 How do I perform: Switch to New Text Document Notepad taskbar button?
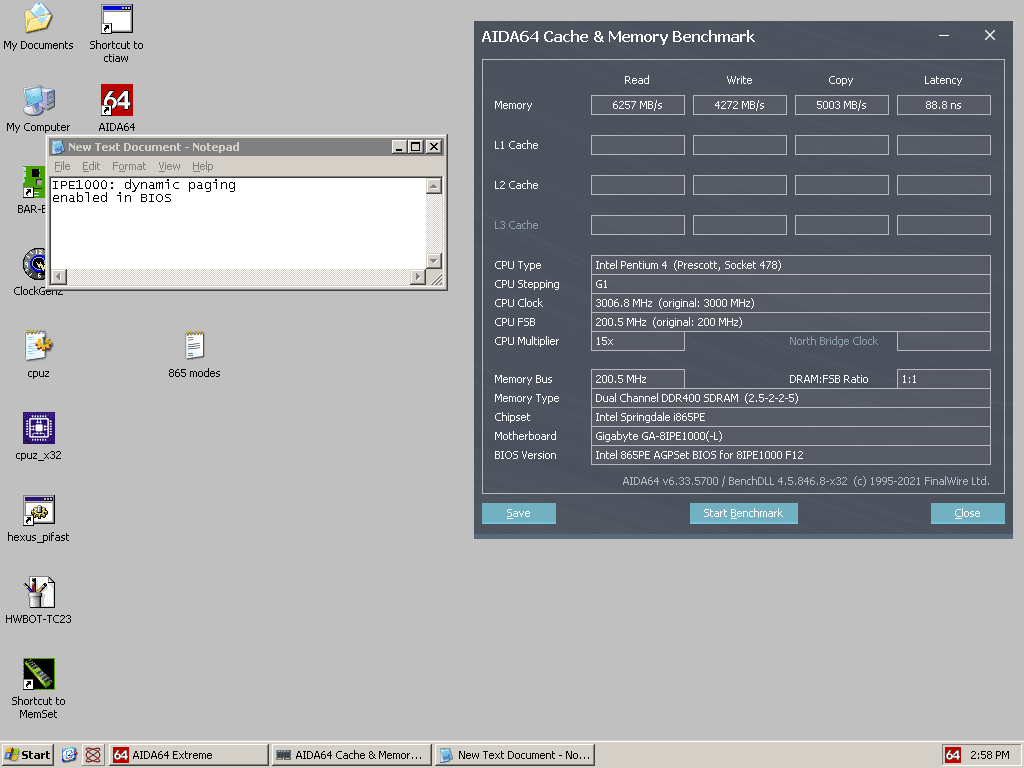point(515,755)
